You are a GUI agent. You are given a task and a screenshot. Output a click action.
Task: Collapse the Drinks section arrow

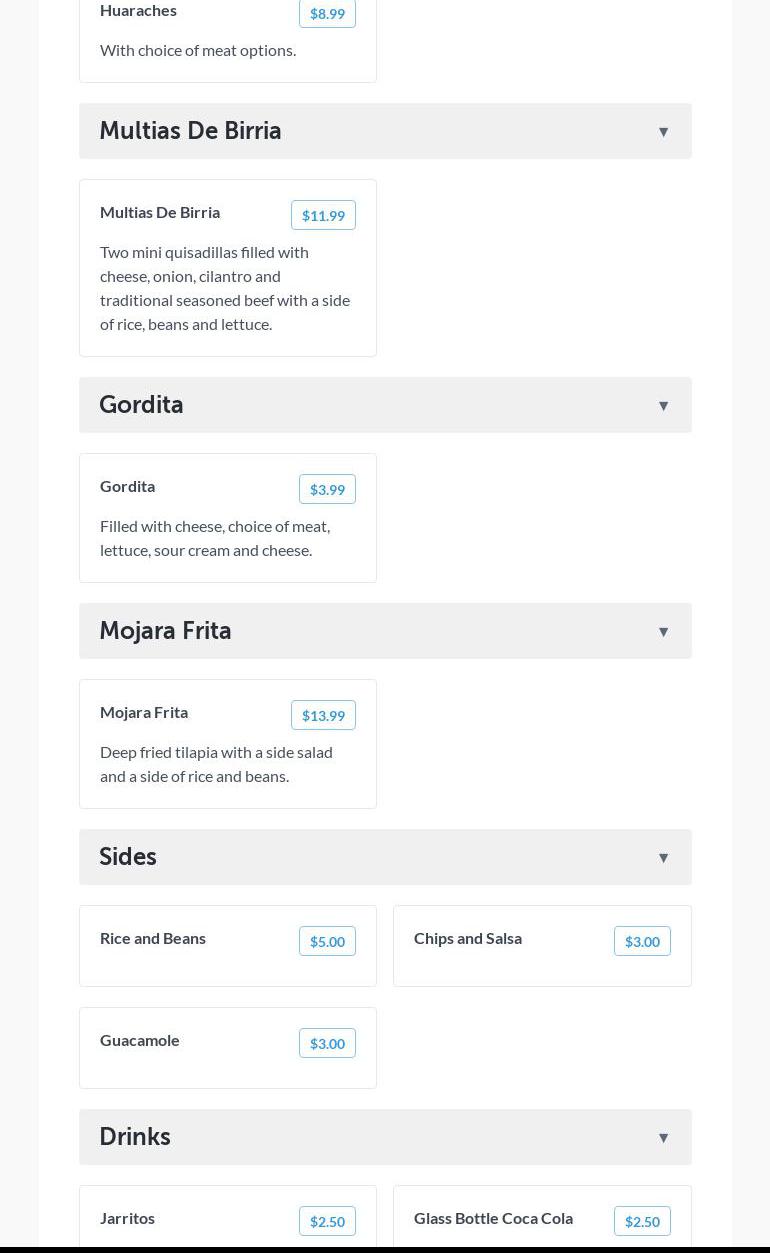pyautogui.click(x=663, y=1138)
